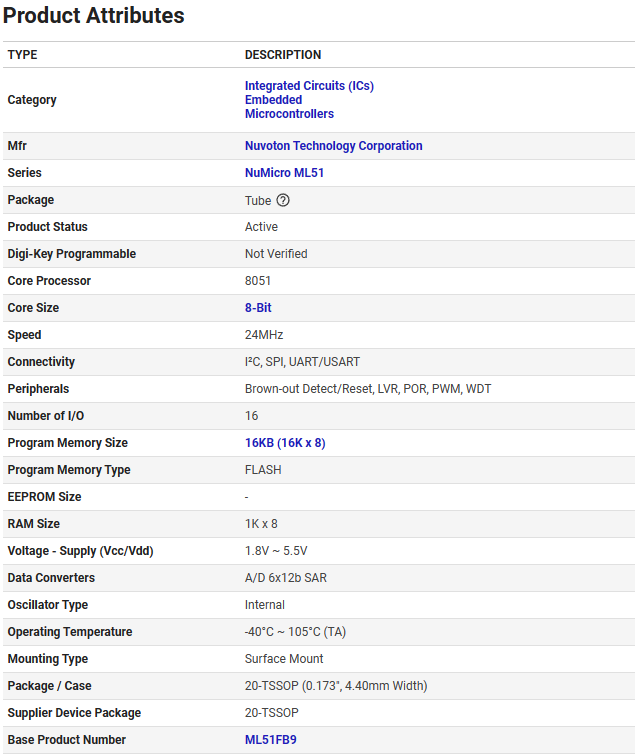Open the Integrated Circuits (ICs) category link
This screenshot has height=755, width=635.
click(309, 86)
